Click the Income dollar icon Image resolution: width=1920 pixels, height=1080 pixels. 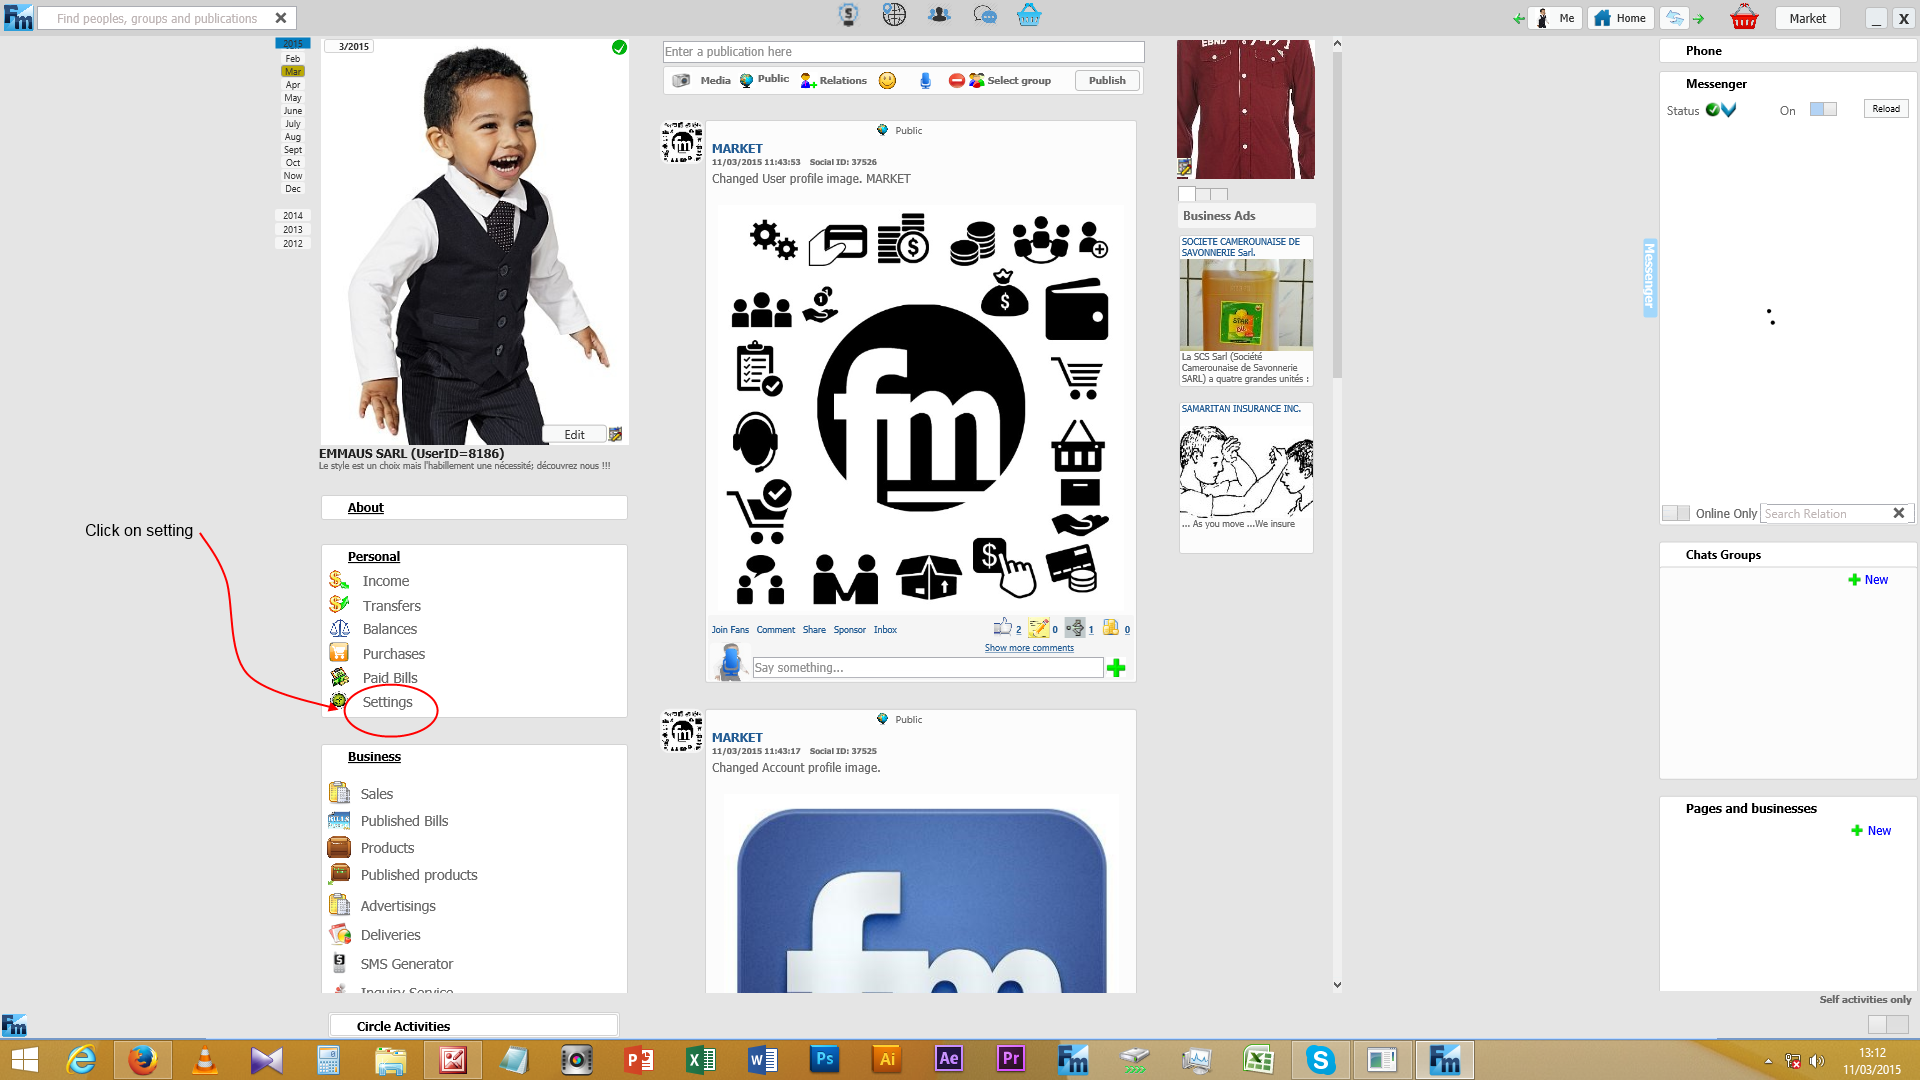(x=339, y=580)
